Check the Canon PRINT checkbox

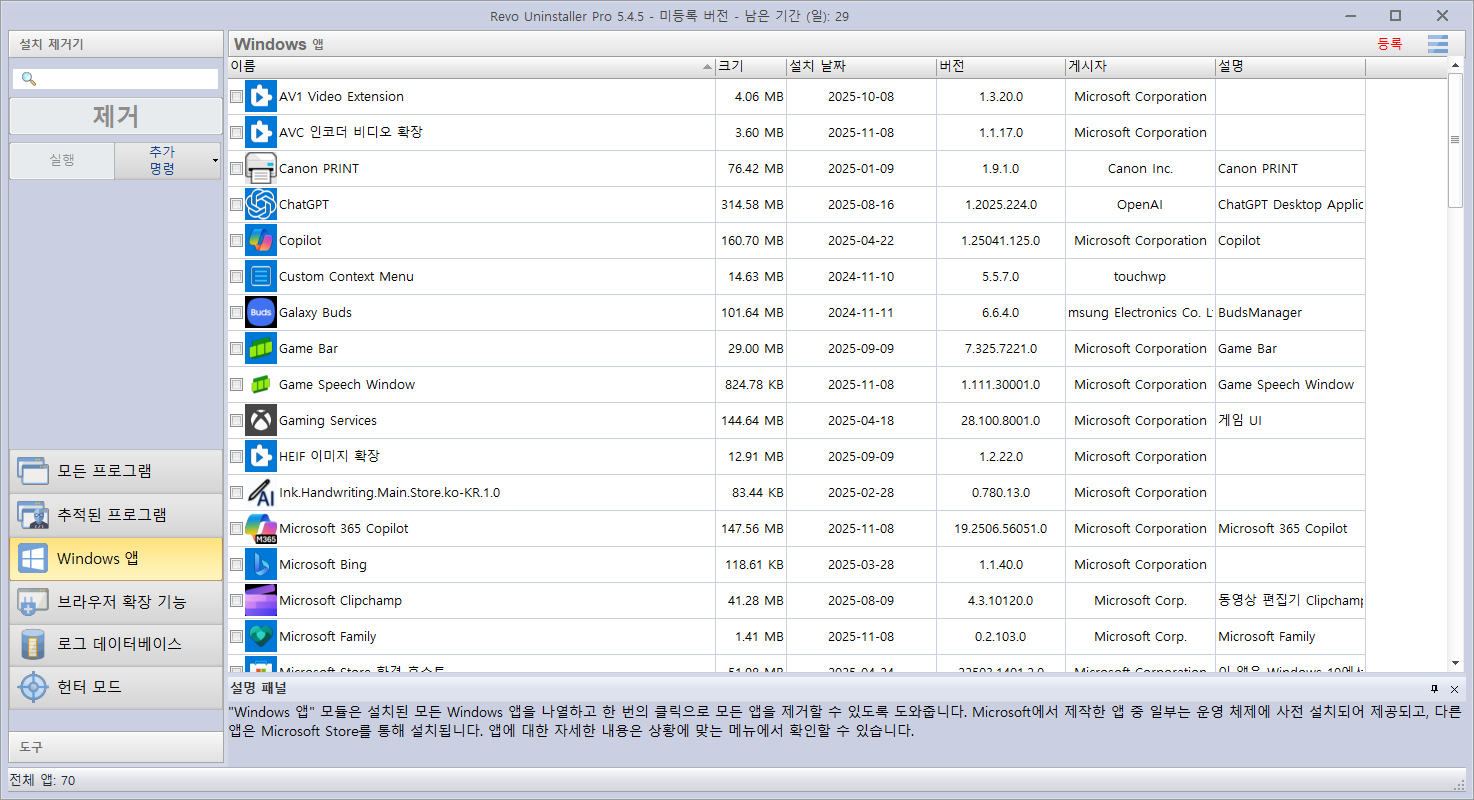[236, 169]
